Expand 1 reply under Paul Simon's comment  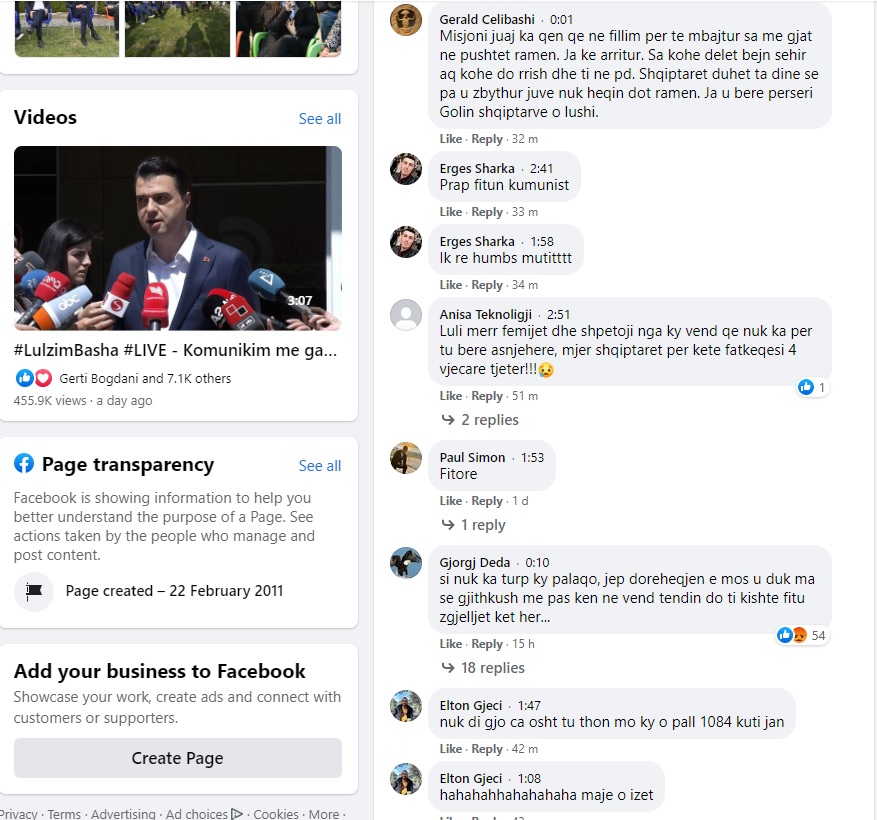coord(474,525)
